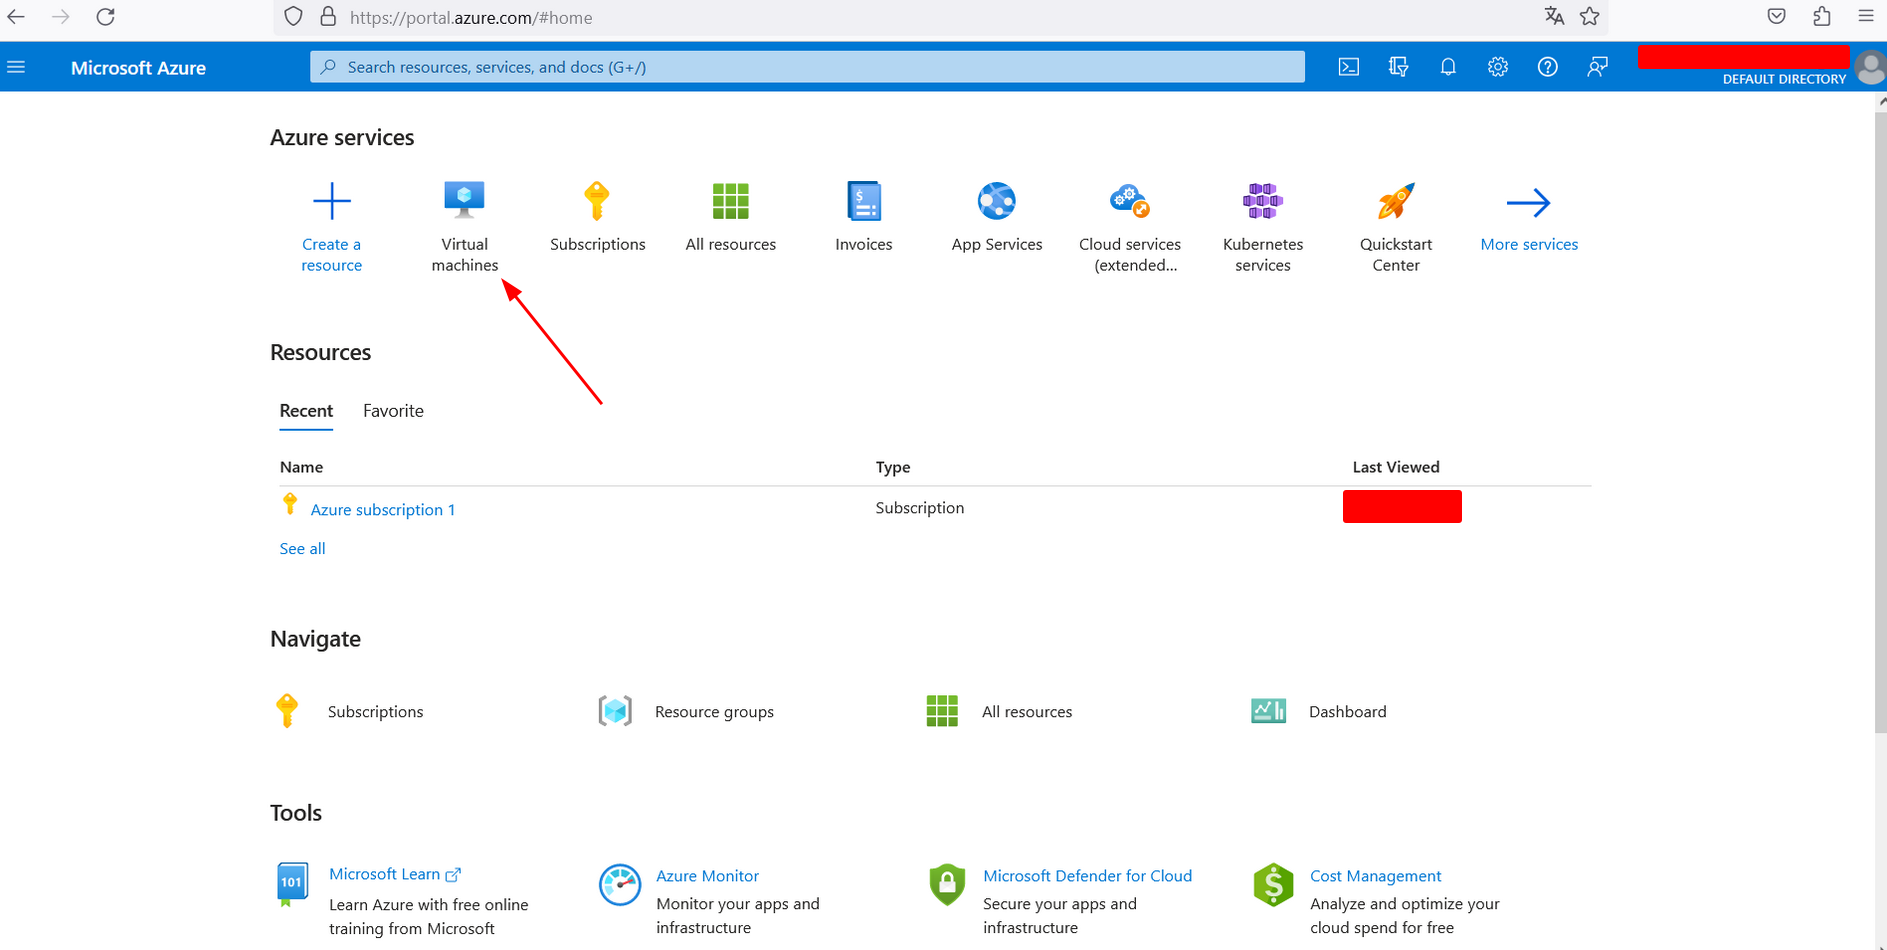Open the Microsoft Defender for Cloud link
Viewport: 1887px width, 950px height.
click(1087, 876)
